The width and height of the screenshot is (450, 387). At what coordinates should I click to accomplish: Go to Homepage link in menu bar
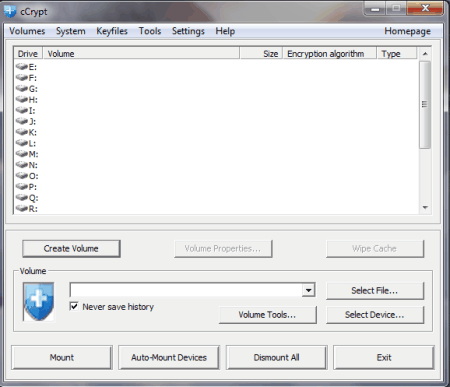pos(407,31)
